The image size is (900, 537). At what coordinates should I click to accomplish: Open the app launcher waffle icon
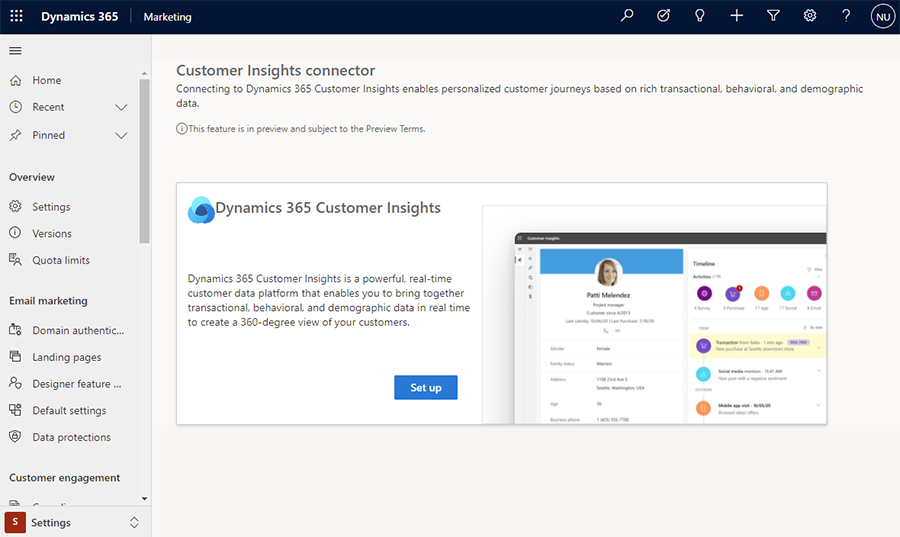point(16,16)
